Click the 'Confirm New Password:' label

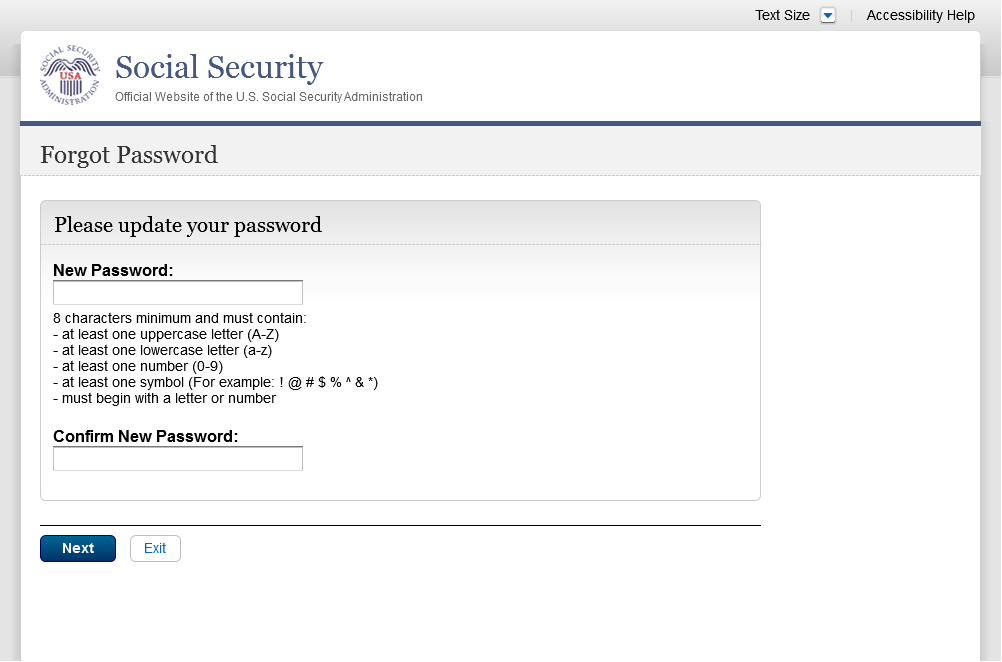(x=145, y=436)
